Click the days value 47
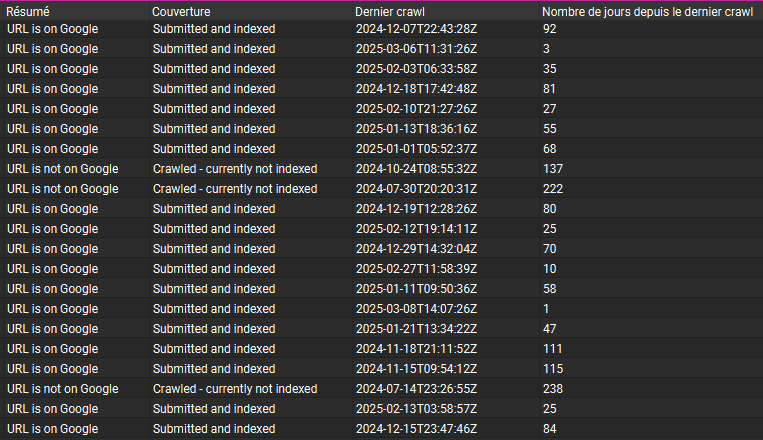763x440 pixels. click(550, 328)
